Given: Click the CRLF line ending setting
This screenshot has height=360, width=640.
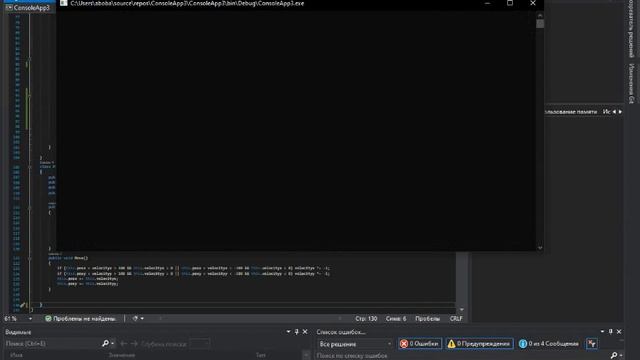Looking at the screenshot, I should point(456,319).
